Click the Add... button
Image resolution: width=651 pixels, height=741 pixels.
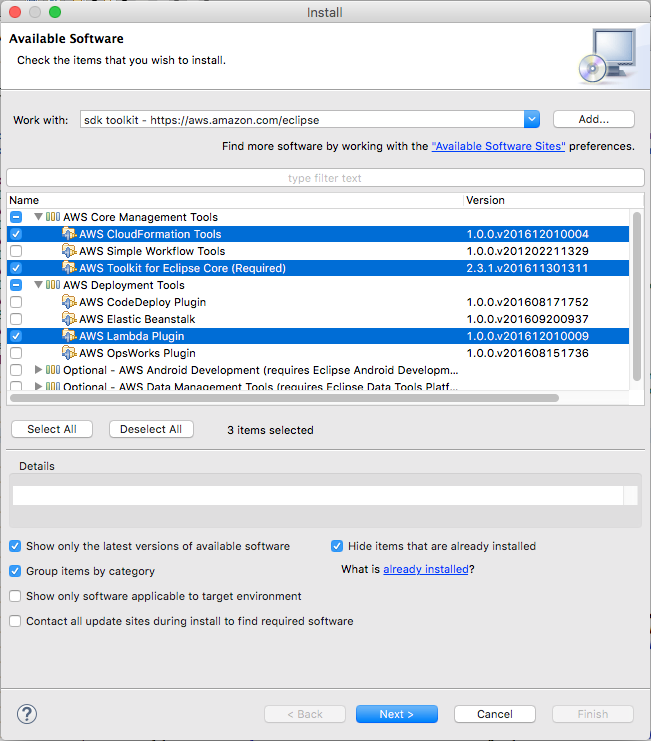[594, 119]
